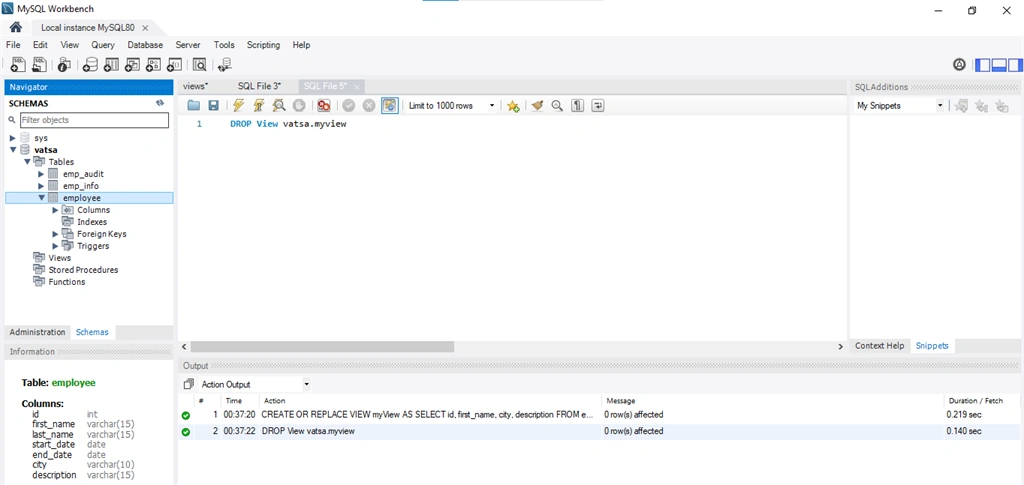Search table data icon in main toolbar

pos(199,64)
